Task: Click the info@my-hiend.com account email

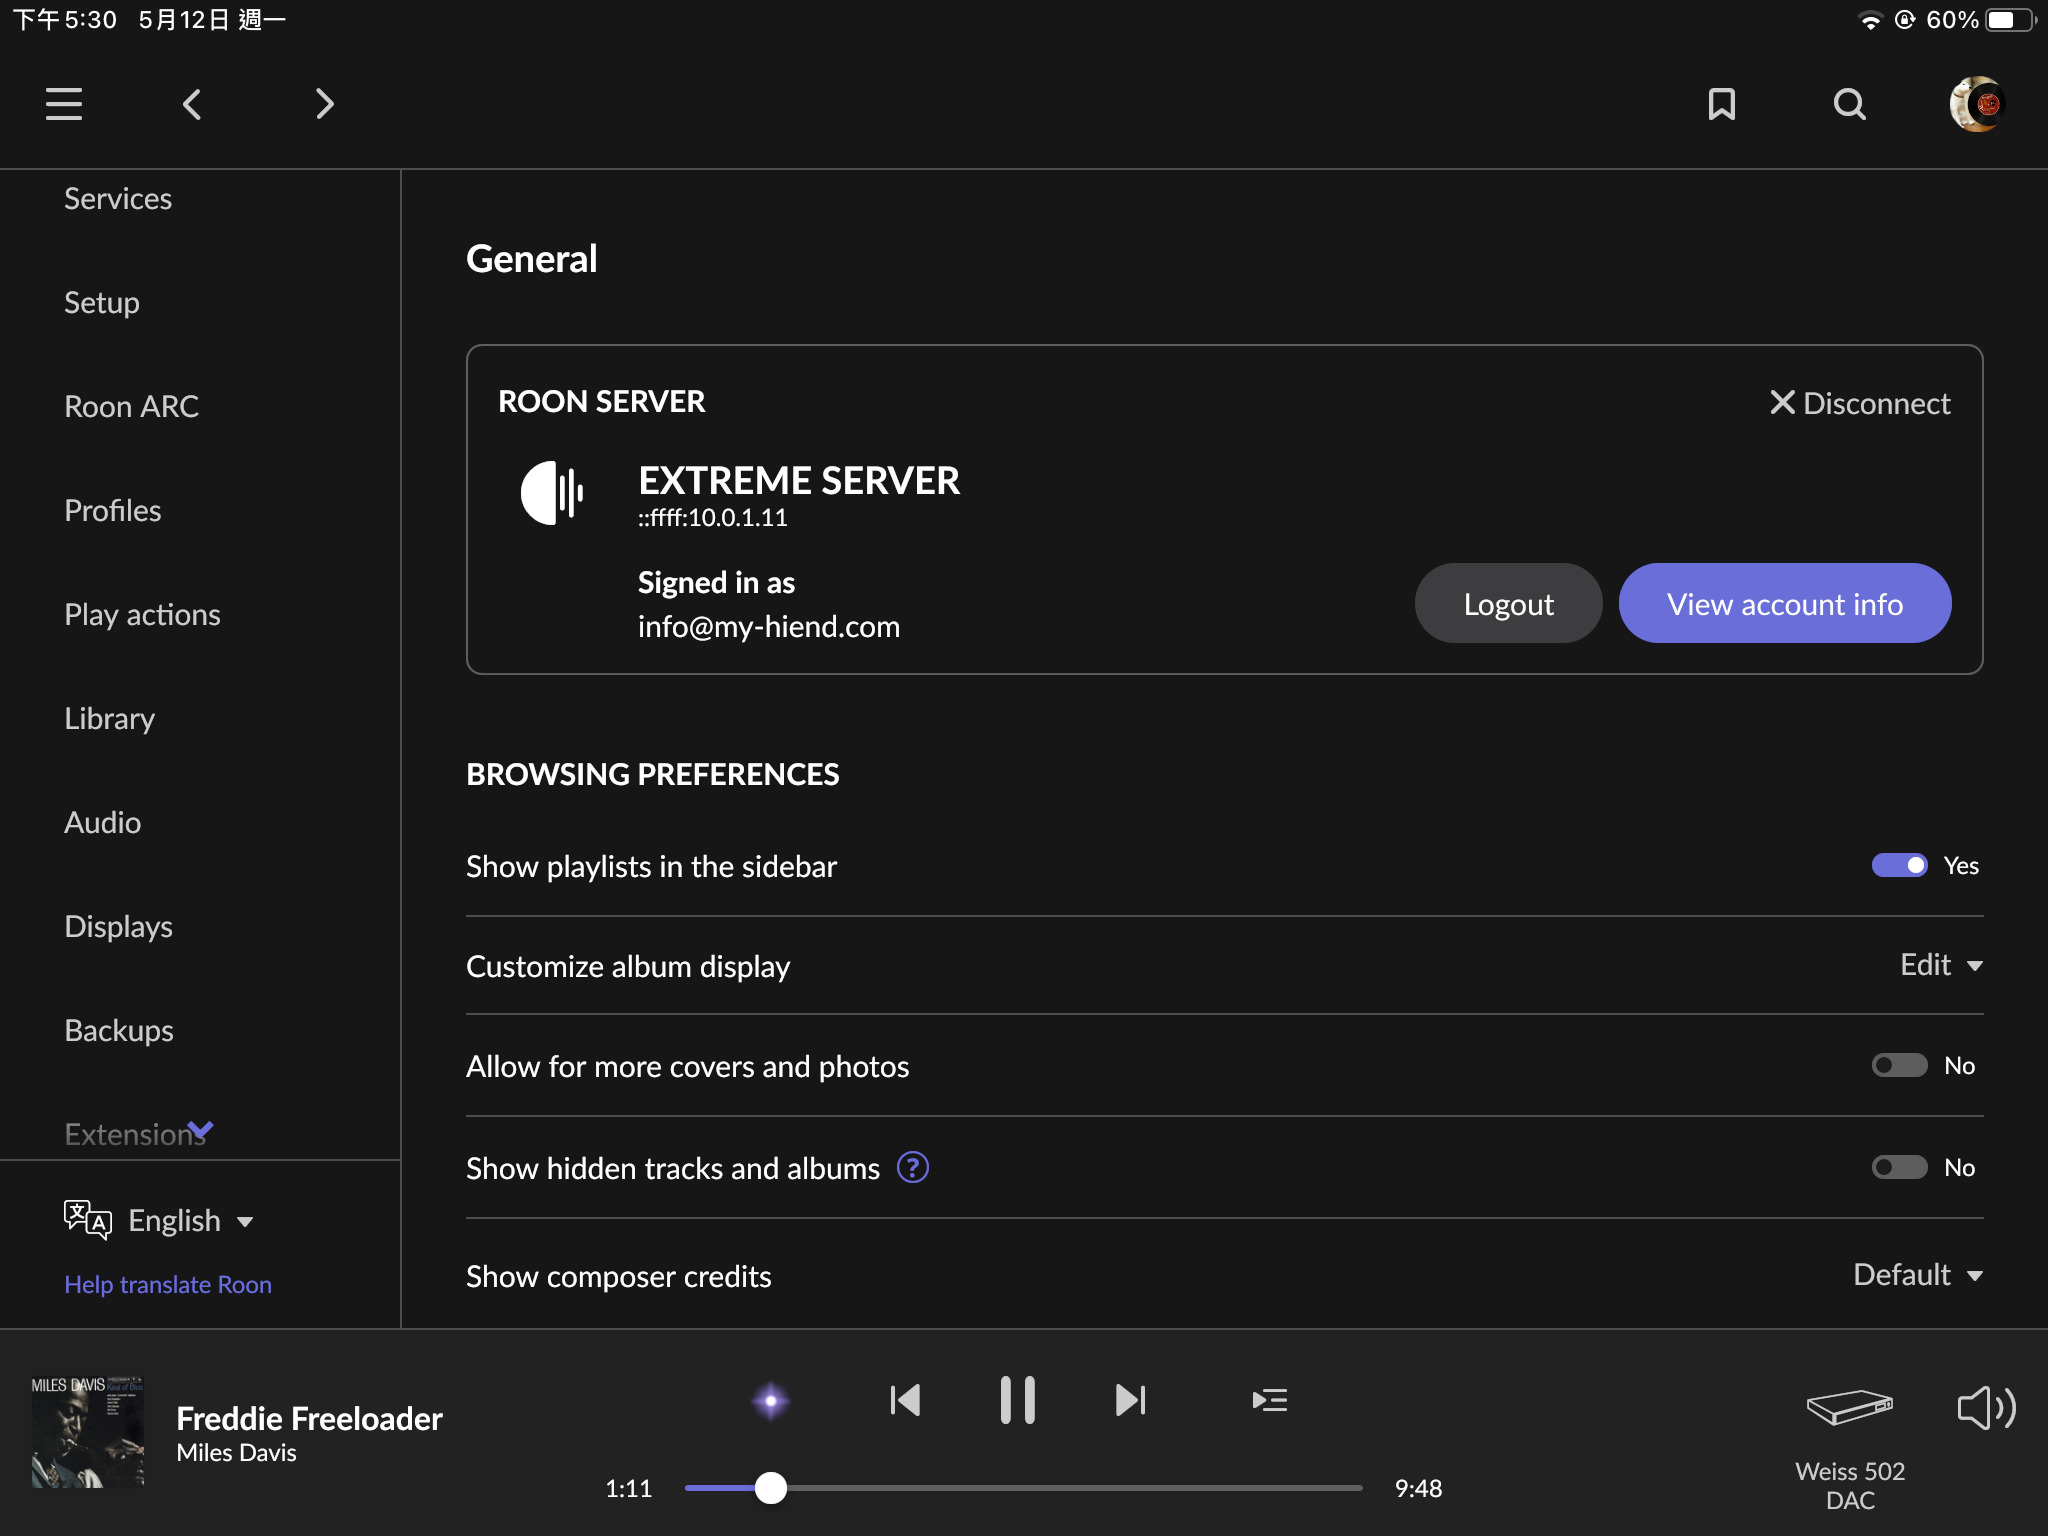Action: click(x=769, y=627)
